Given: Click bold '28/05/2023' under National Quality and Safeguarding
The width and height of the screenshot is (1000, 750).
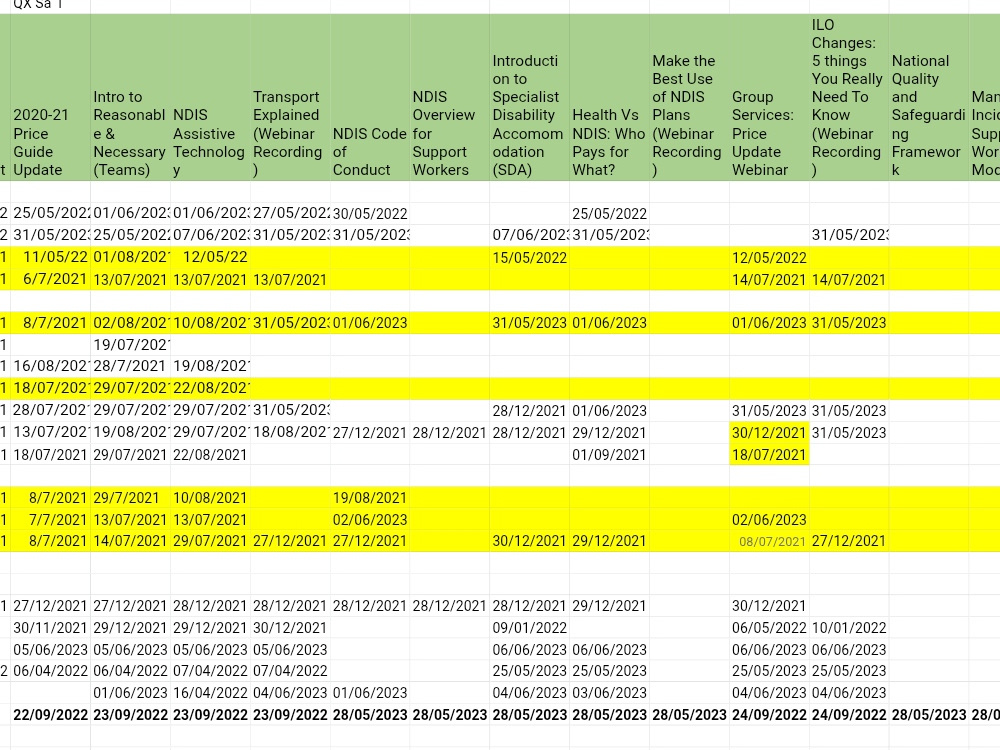Looking at the screenshot, I should [x=929, y=715].
